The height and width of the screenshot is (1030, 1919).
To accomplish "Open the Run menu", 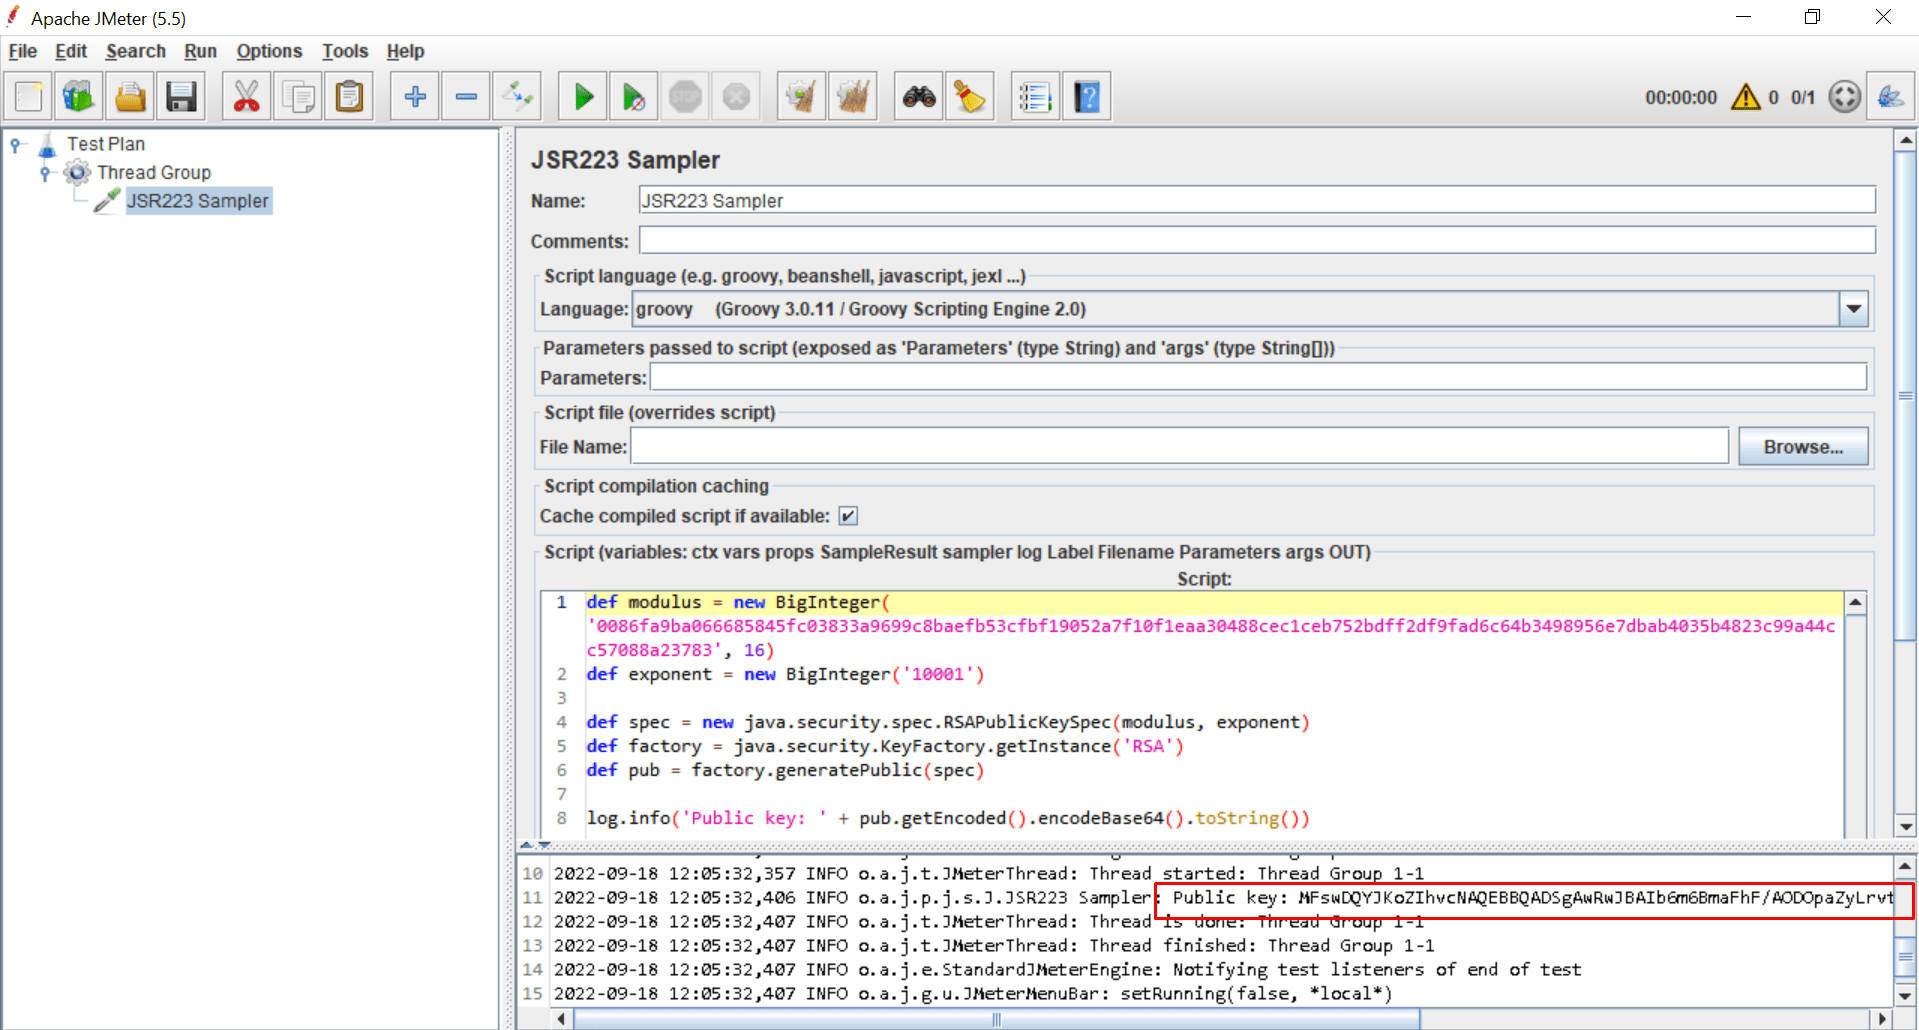I will pyautogui.click(x=201, y=51).
